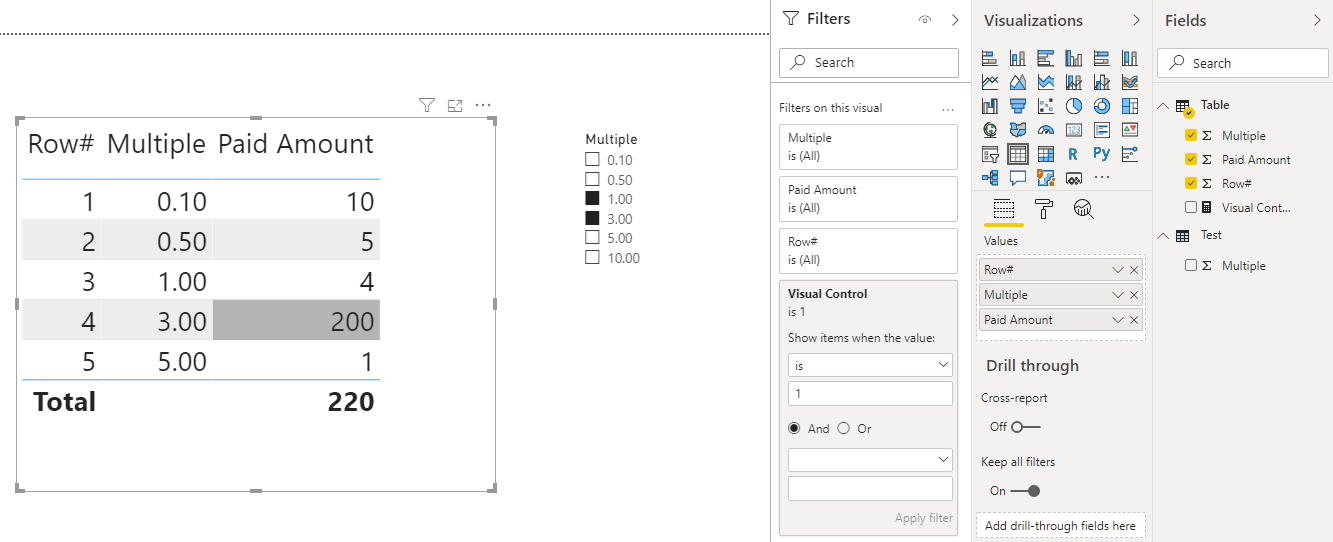This screenshot has width=1333, height=542.
Task: Select the clustered bar chart visual
Action: click(1046, 58)
